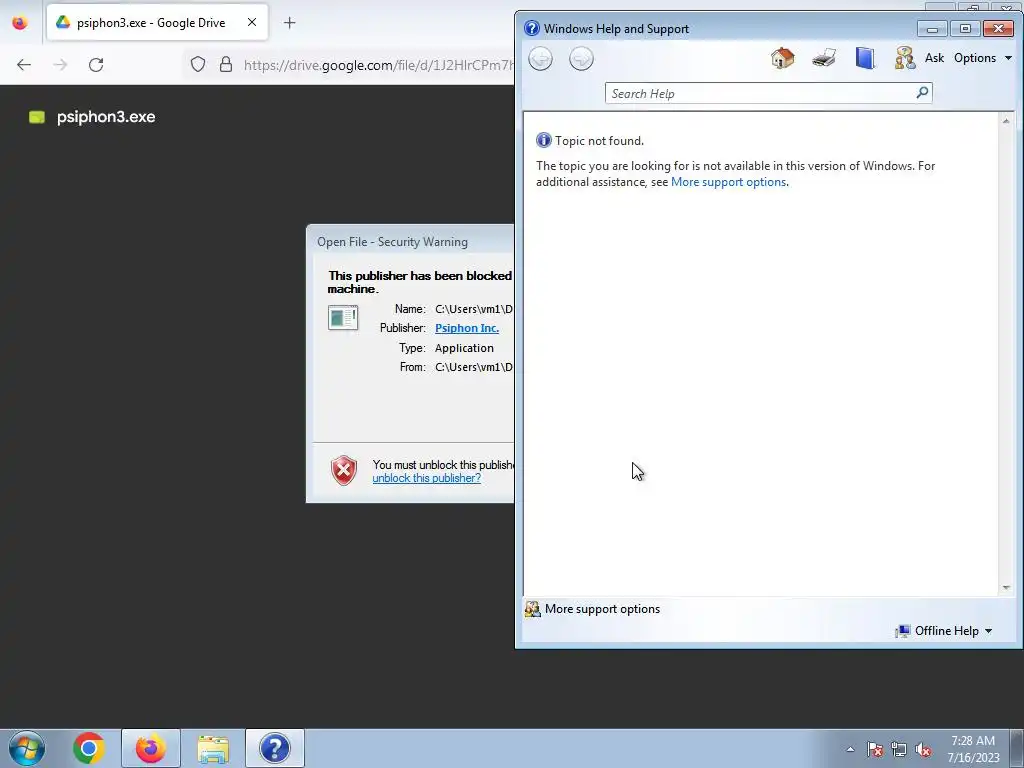Go back in Firefox browser
Viewport: 1024px width, 768px height.
click(24, 65)
